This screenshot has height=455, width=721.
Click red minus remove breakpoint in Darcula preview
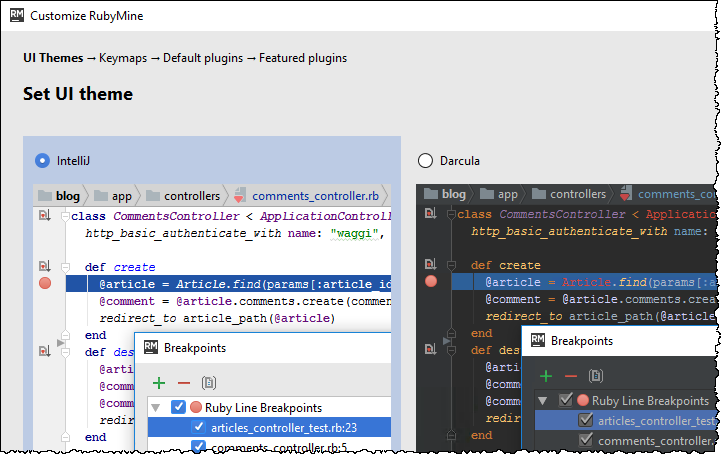570,376
